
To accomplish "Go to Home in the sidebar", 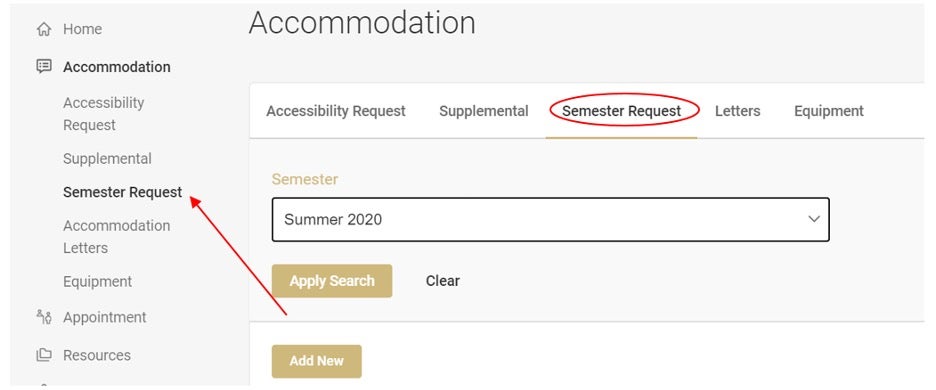I will coord(82,29).
